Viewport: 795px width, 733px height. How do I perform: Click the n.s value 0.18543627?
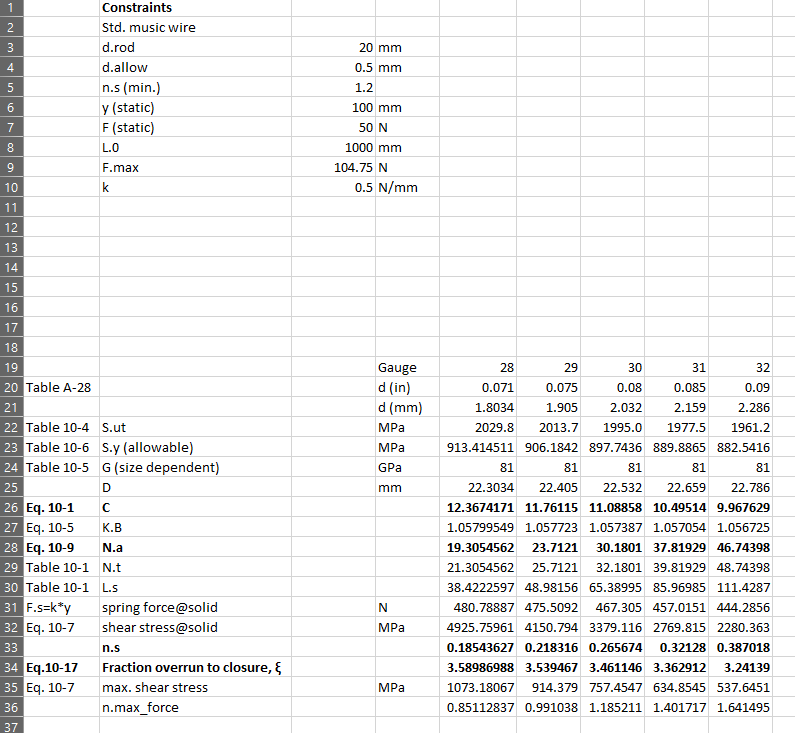click(x=478, y=648)
